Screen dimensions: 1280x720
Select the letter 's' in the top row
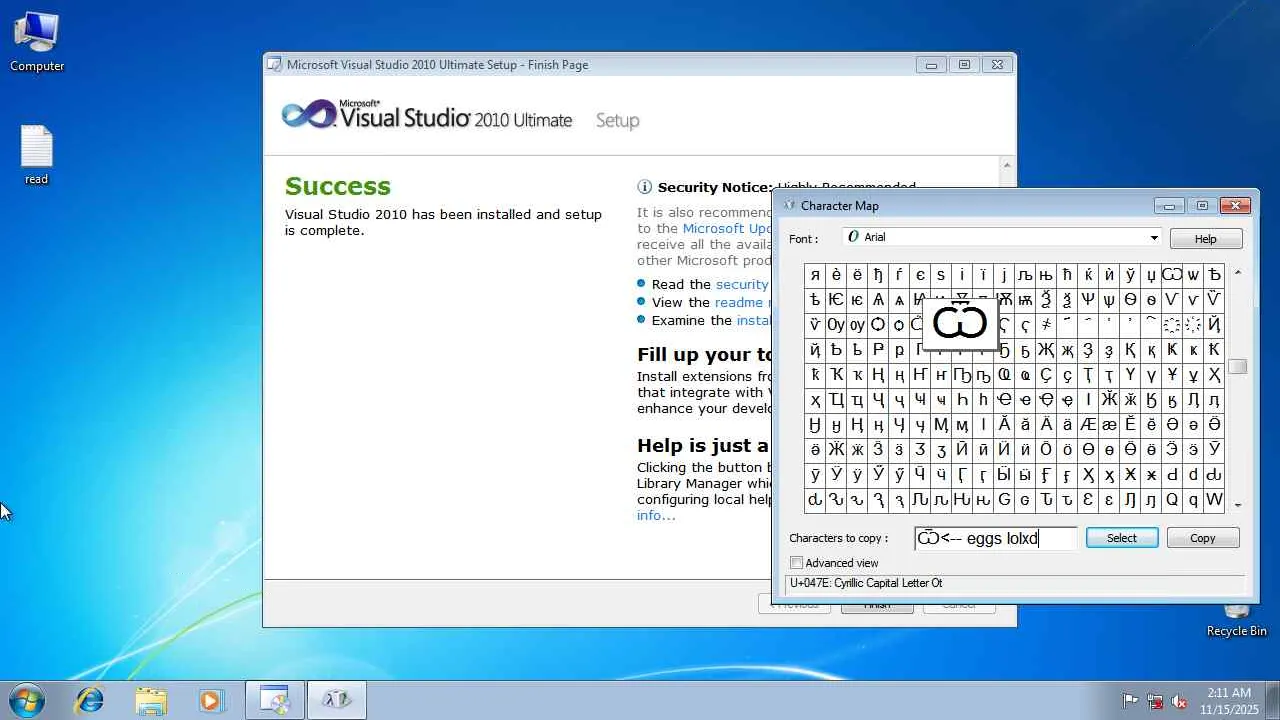[x=941, y=275]
